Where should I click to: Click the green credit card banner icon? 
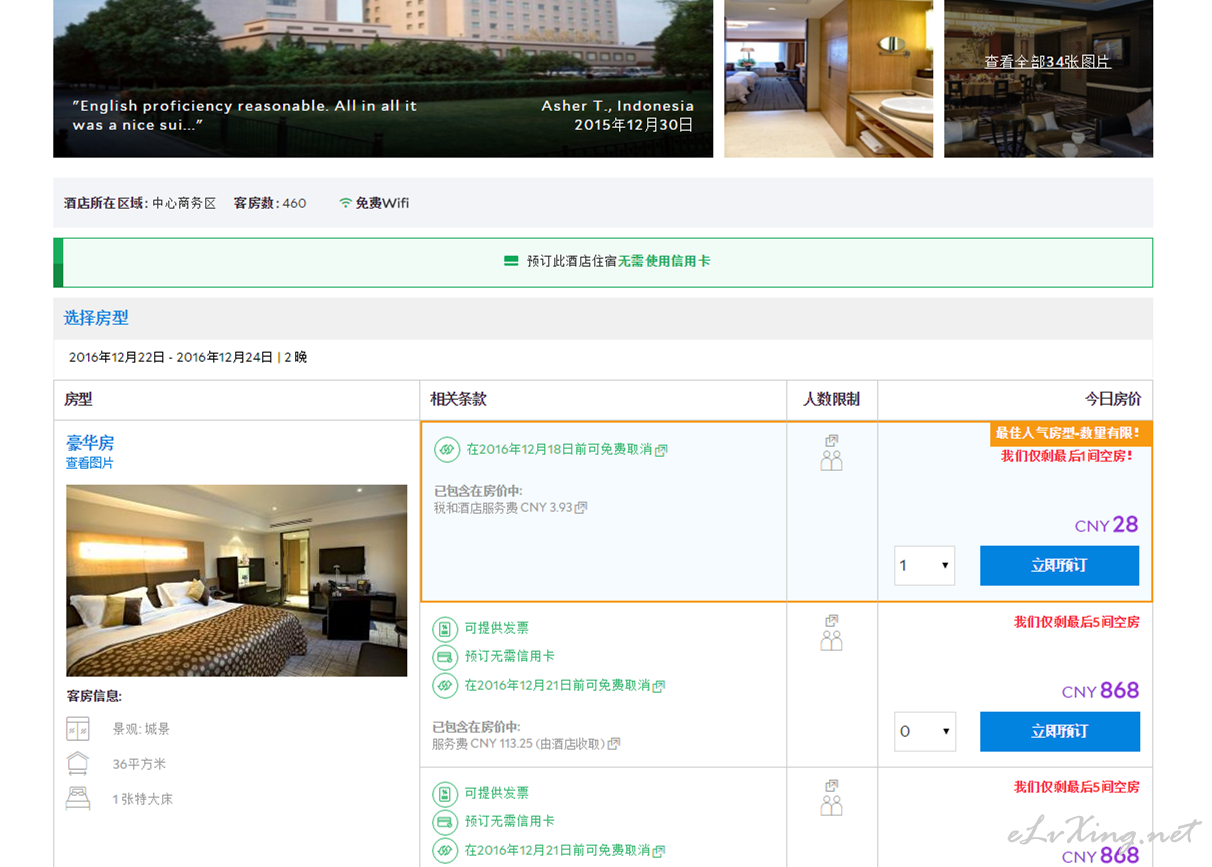pos(511,261)
